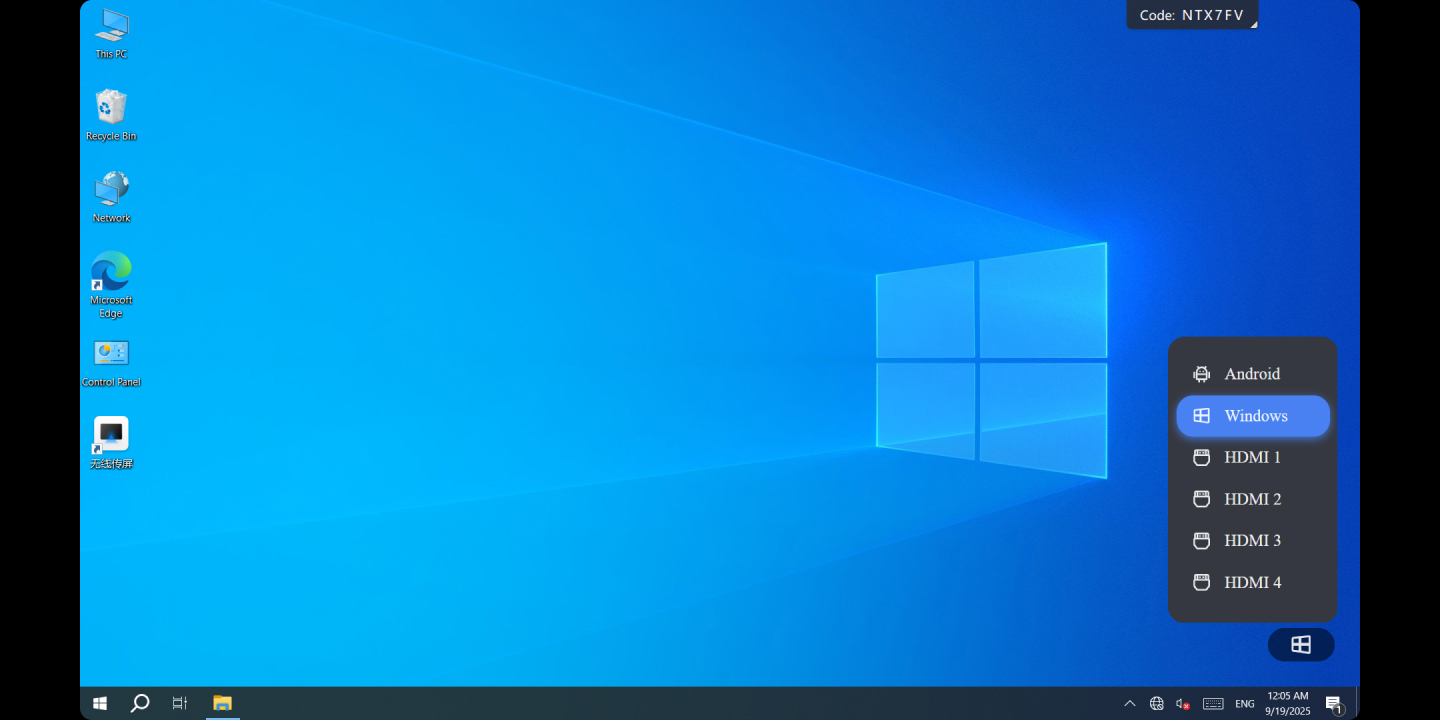Expand the hidden system tray icons

click(1130, 703)
